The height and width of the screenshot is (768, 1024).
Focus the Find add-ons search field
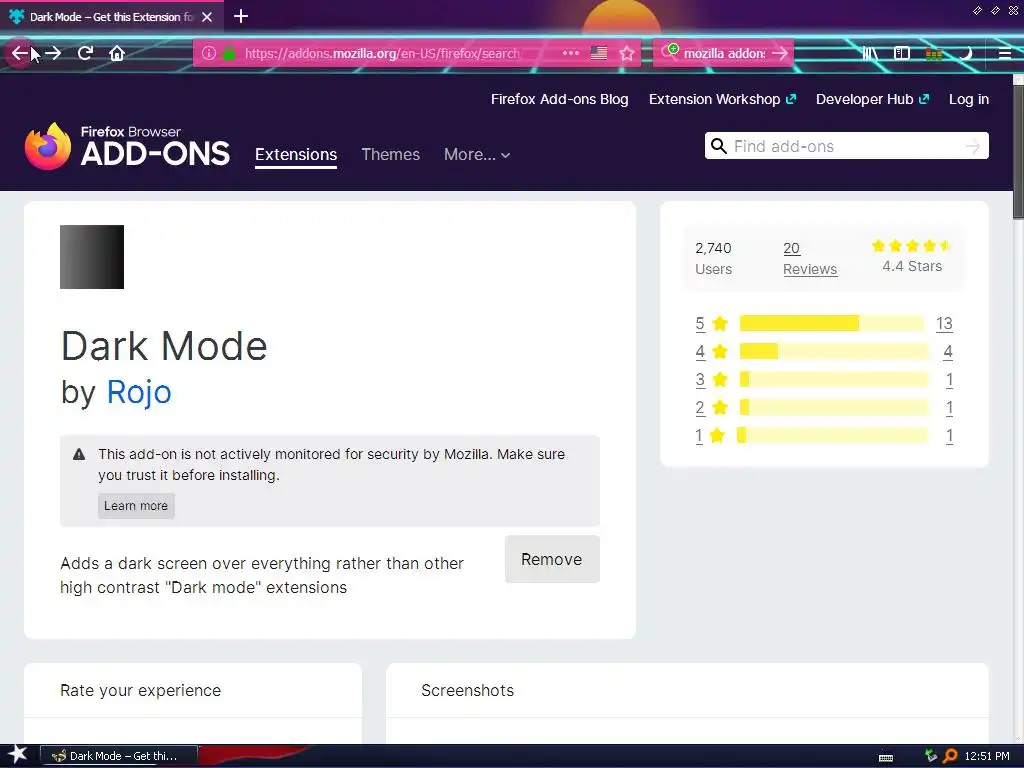pos(846,146)
